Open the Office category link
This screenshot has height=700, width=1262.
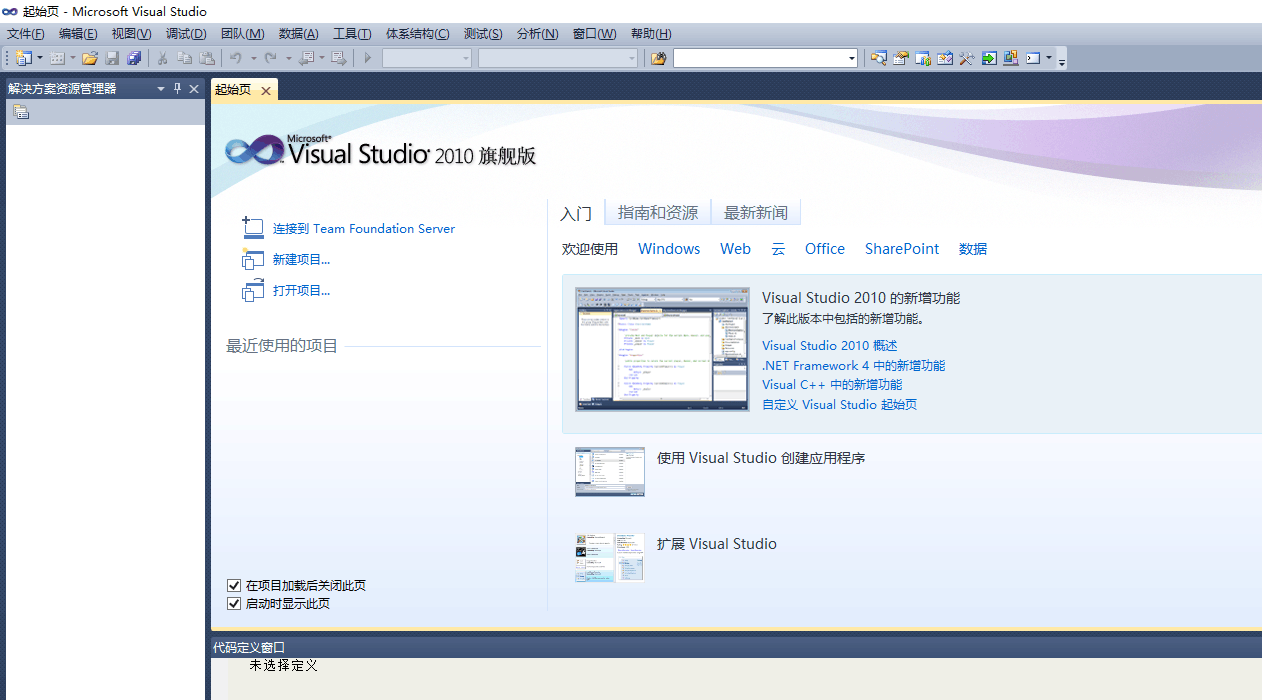click(825, 249)
